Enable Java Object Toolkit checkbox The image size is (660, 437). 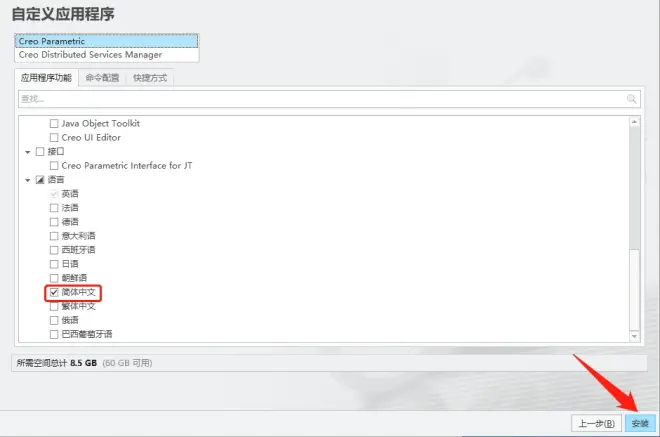(x=54, y=124)
